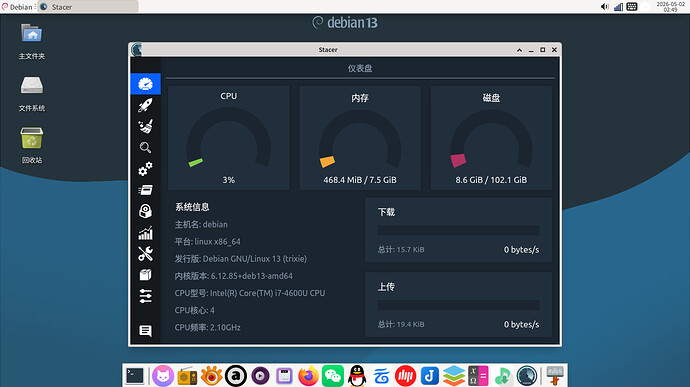This screenshot has width=690, height=387.
Task: Open the stacked layers app in dock
Action: [x=454, y=376]
